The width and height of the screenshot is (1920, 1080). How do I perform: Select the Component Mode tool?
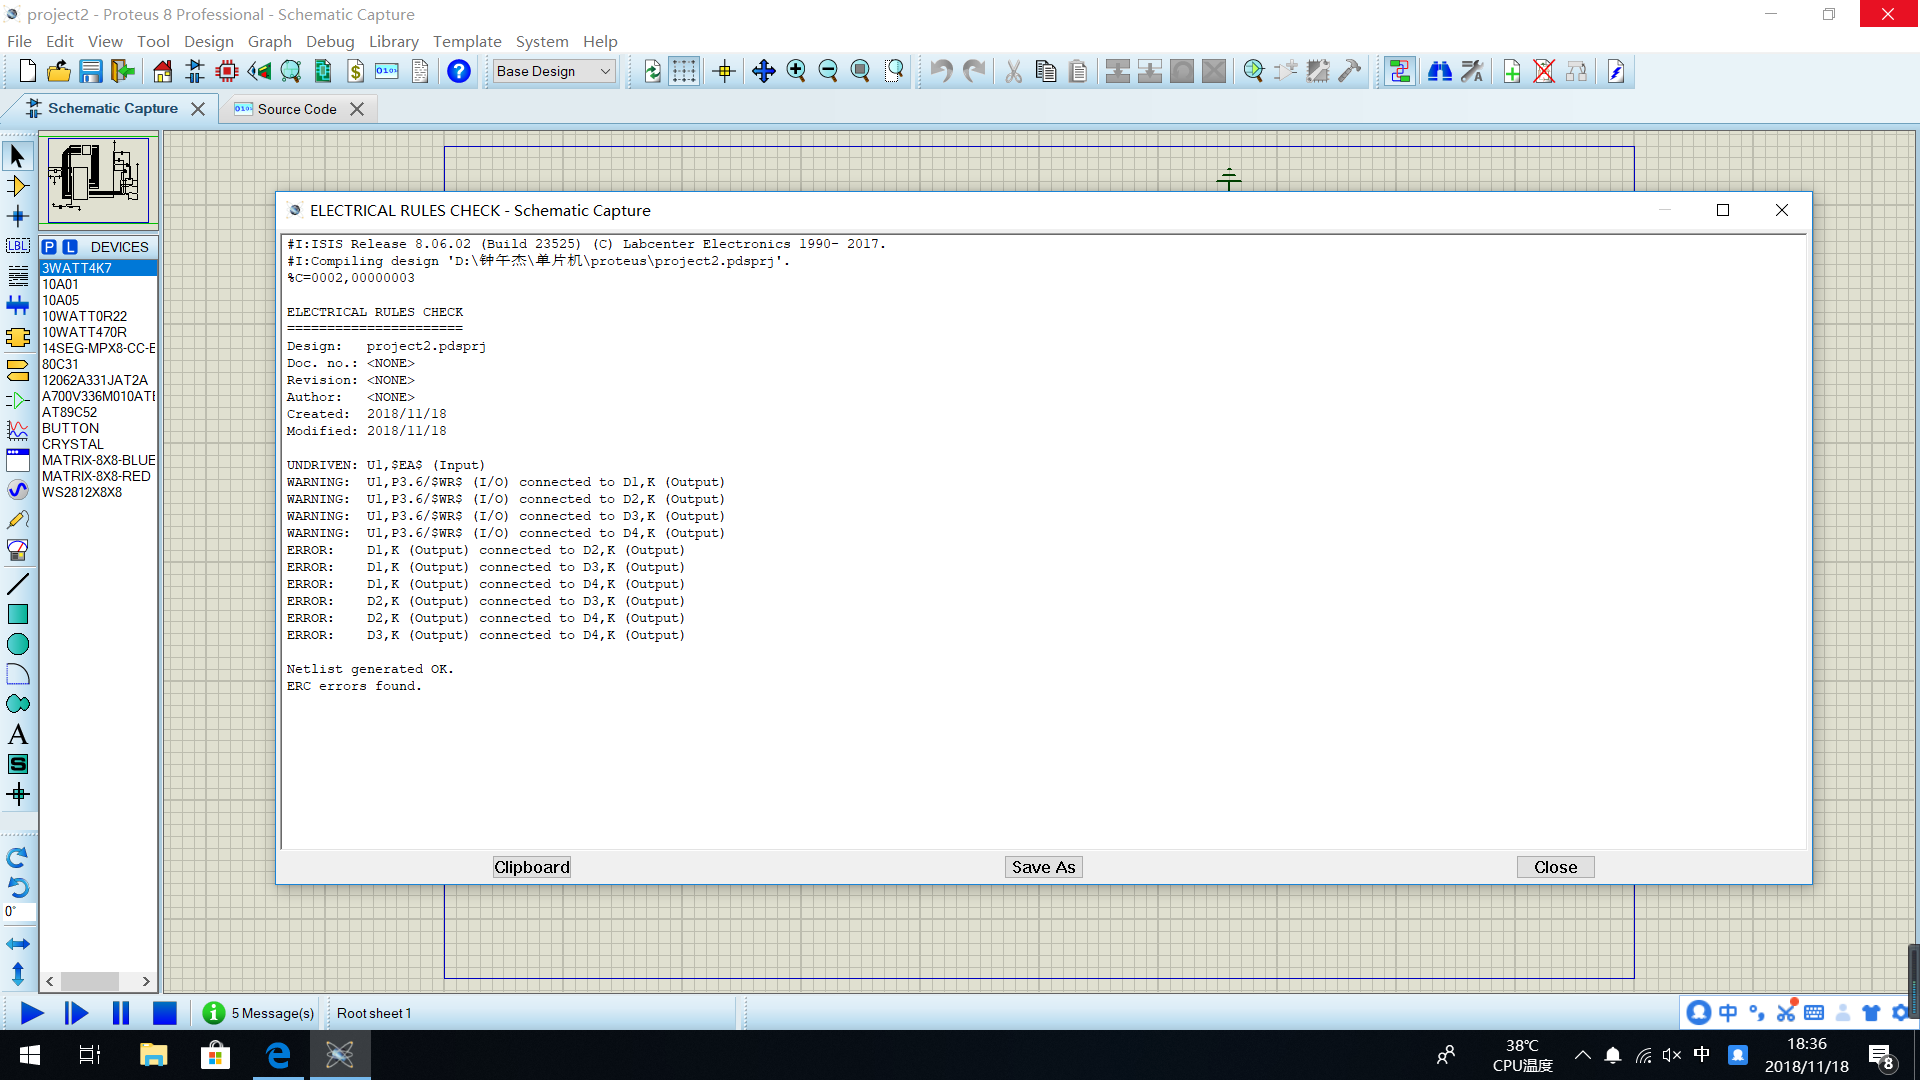click(x=18, y=186)
